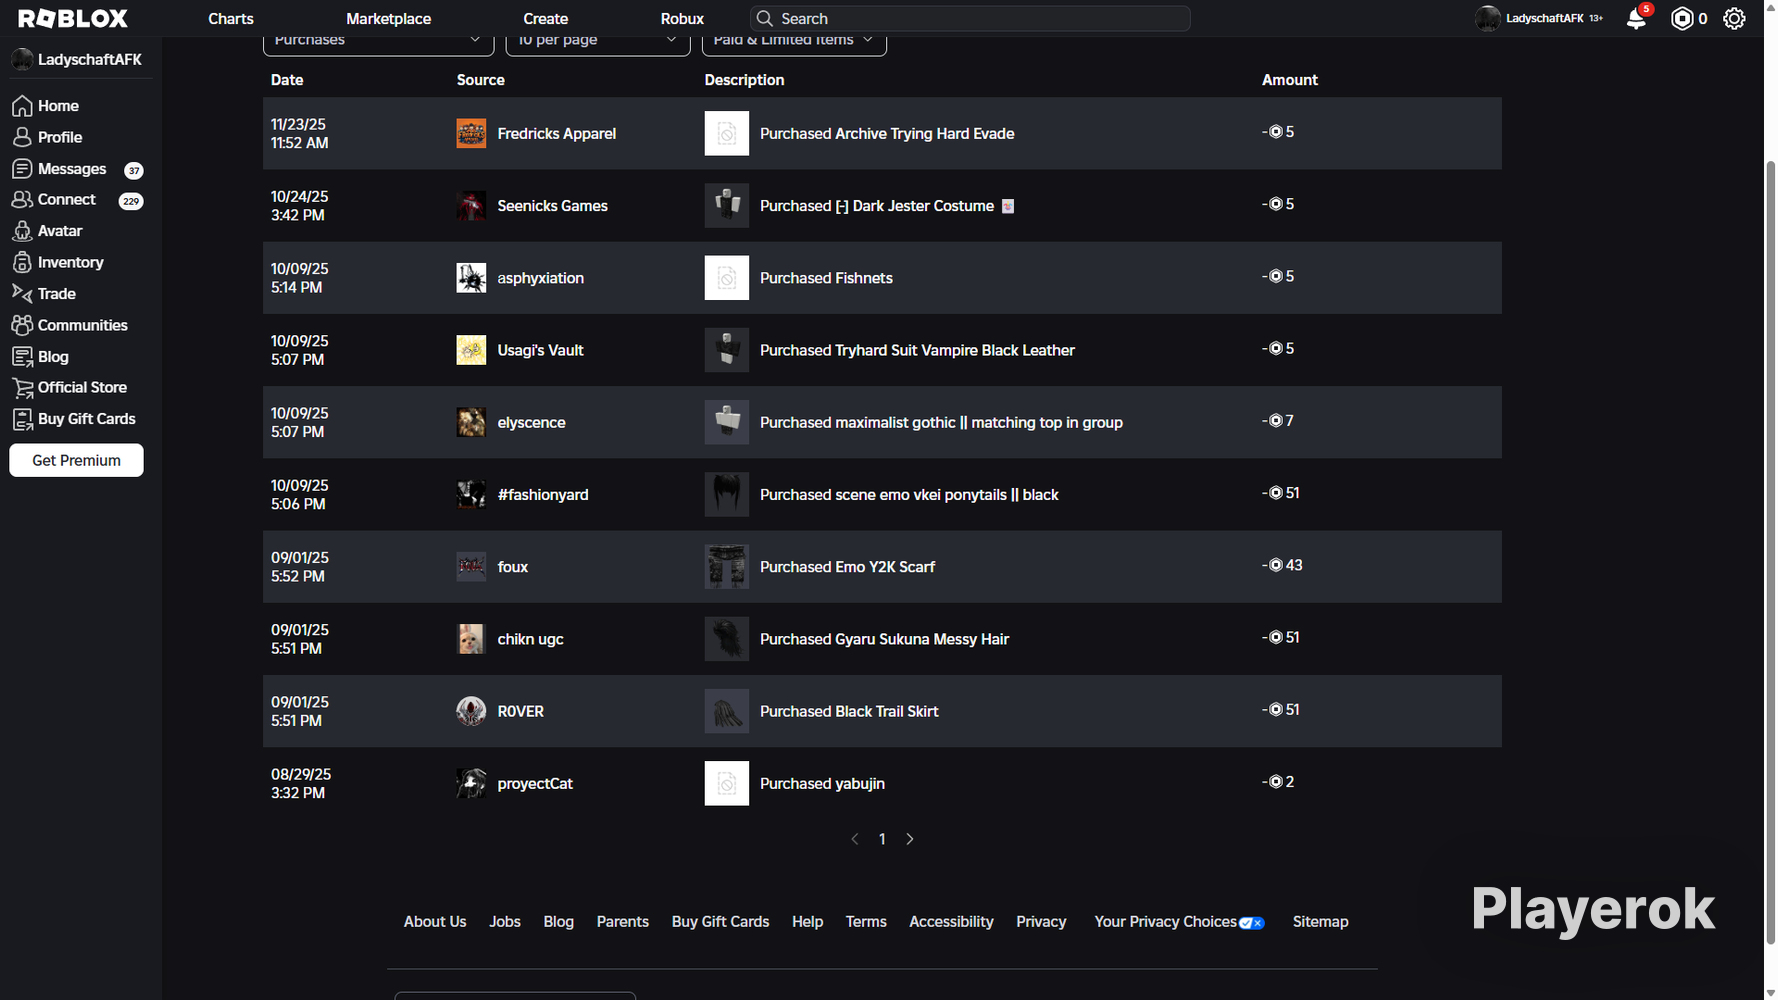
Task: Click the ROVER group icon
Action: point(471,711)
